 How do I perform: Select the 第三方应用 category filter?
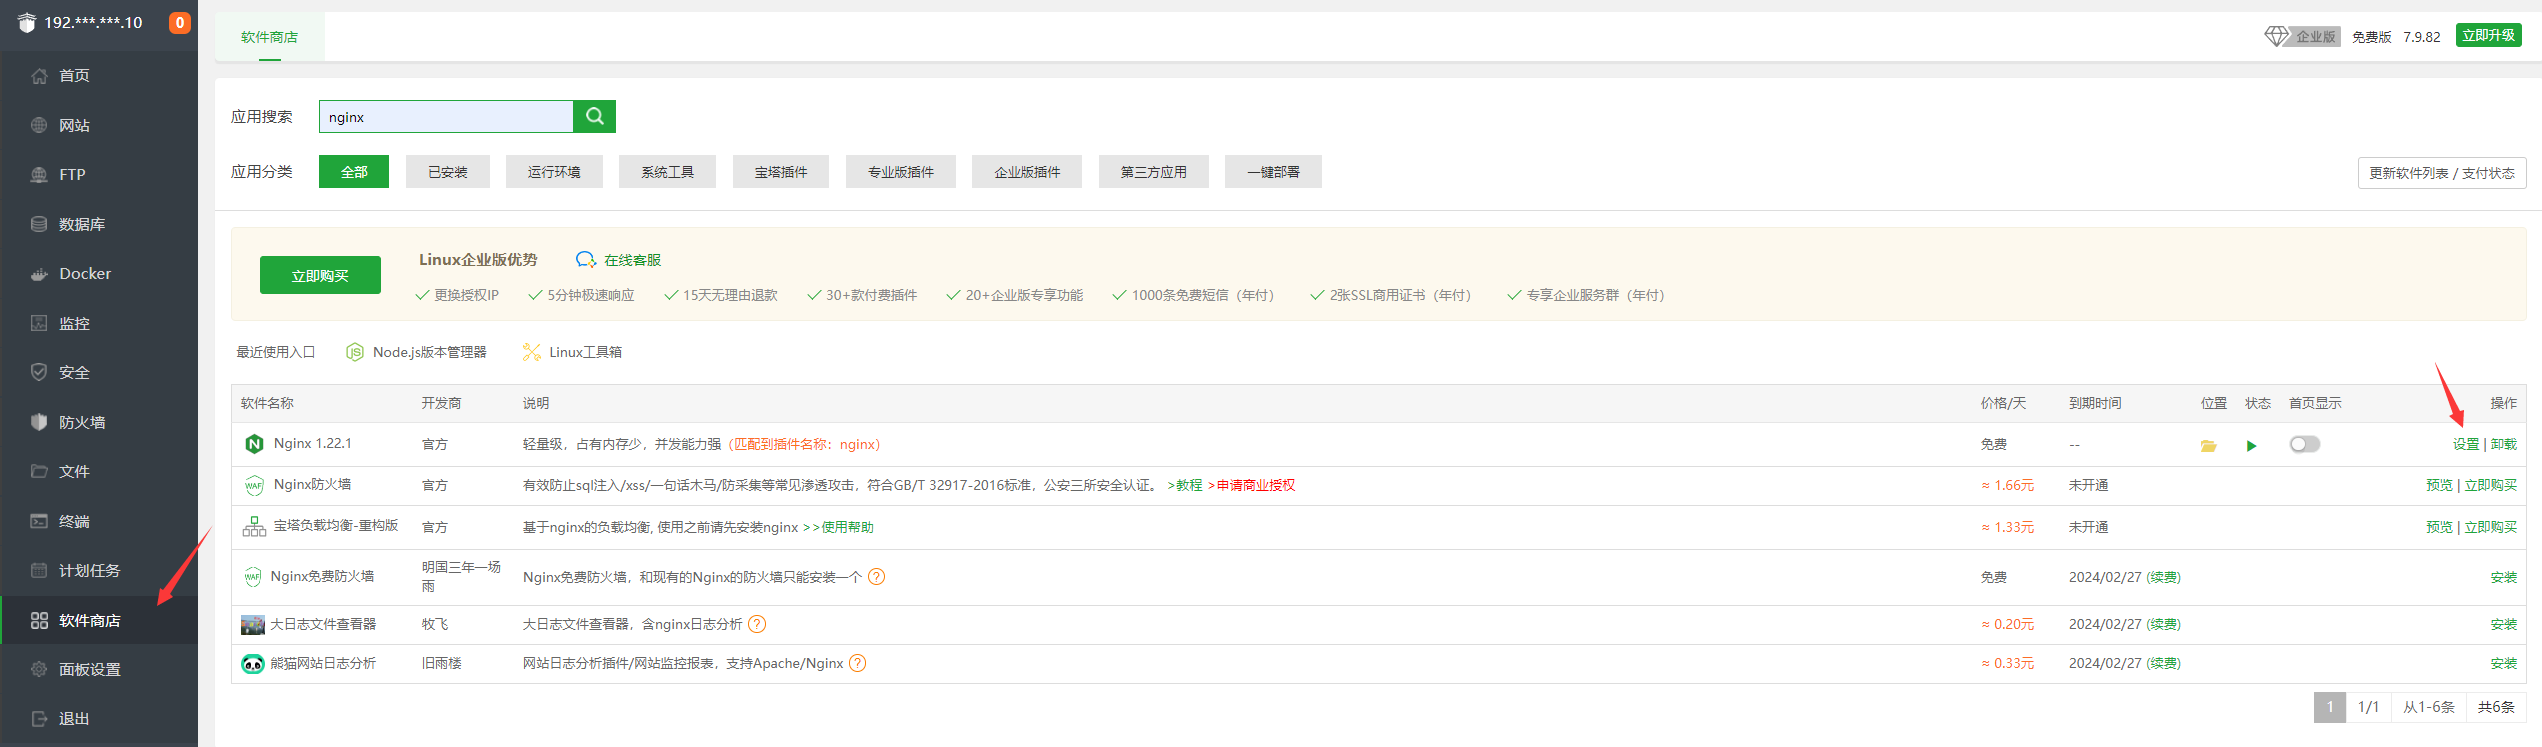tap(1154, 172)
